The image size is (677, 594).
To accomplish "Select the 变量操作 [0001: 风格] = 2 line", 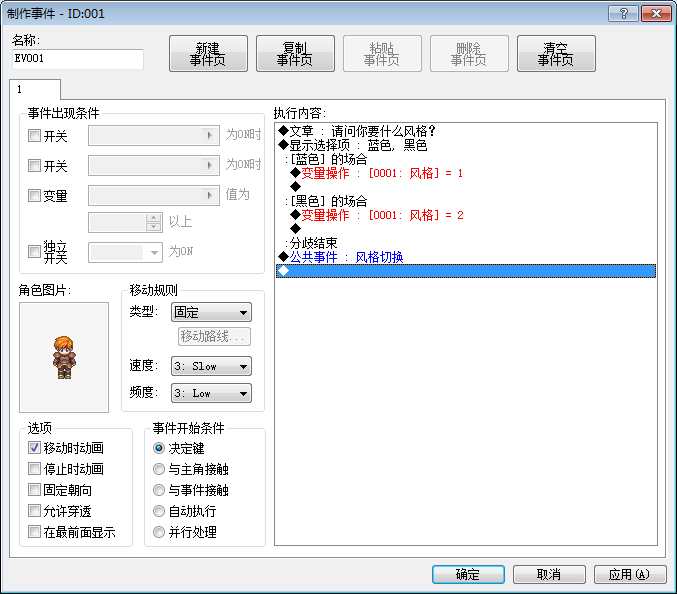I will pyautogui.click(x=466, y=215).
